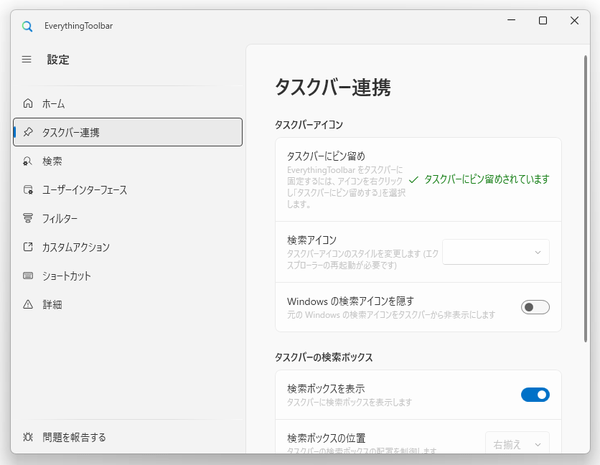Click the EverythingToolbar magnifier app icon
The width and height of the screenshot is (600, 465).
click(27, 26)
